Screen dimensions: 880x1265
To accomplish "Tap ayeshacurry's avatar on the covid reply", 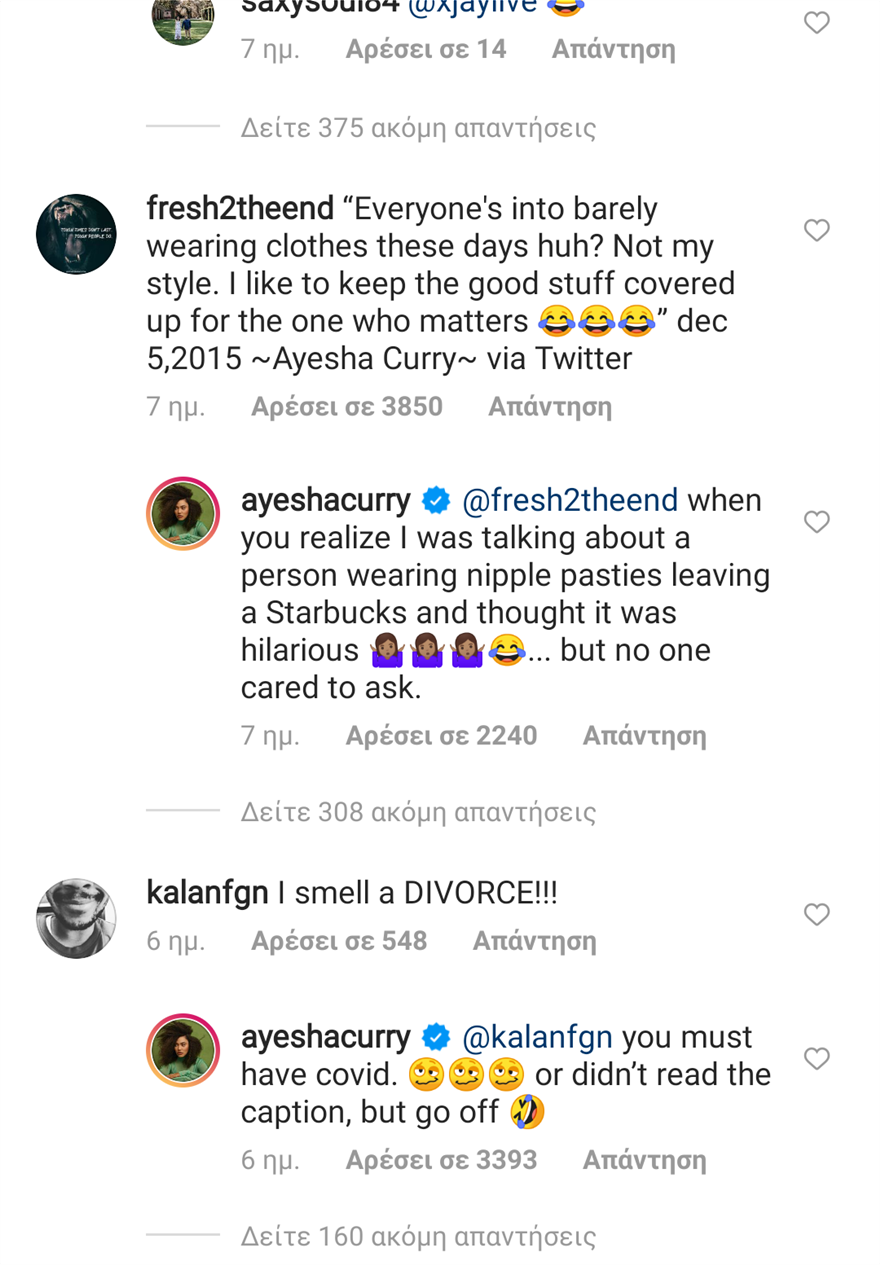I will tap(183, 1051).
